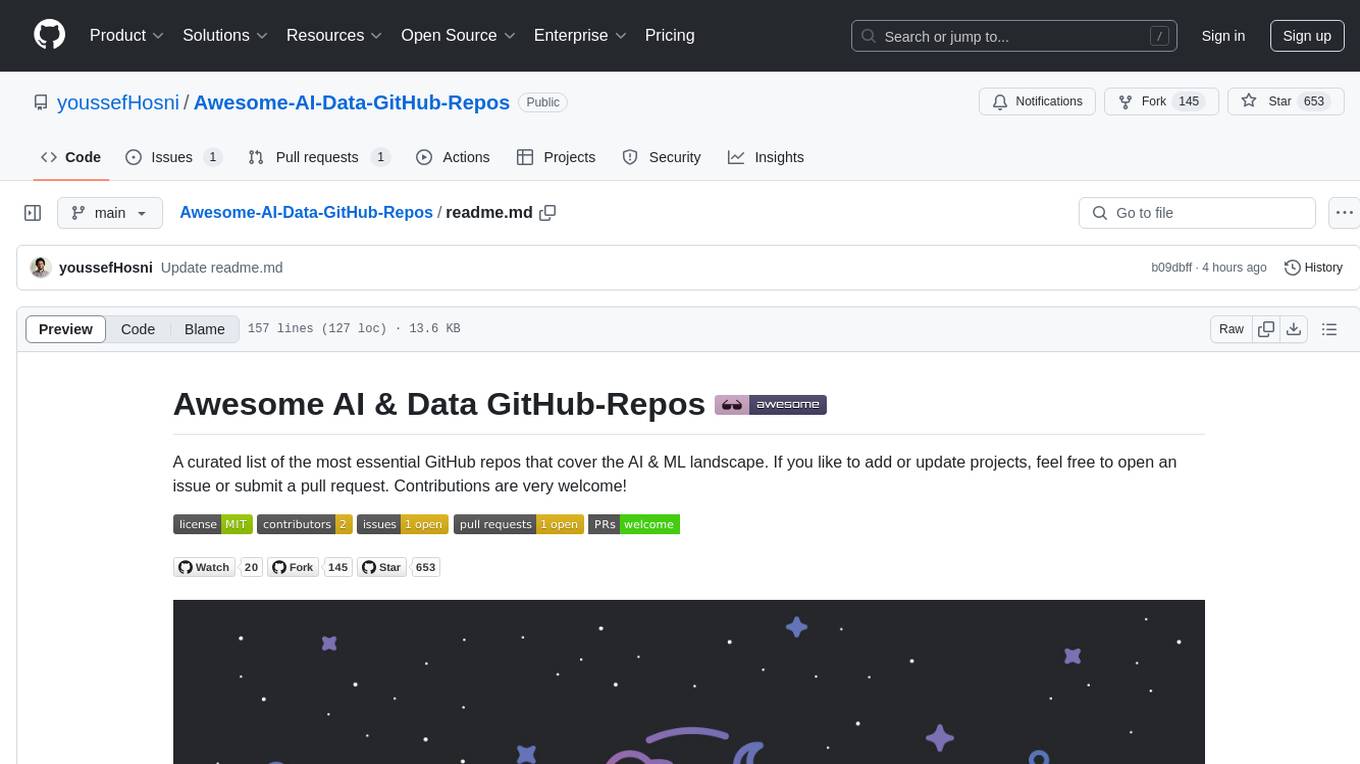Click the readme Star badge button

381,567
